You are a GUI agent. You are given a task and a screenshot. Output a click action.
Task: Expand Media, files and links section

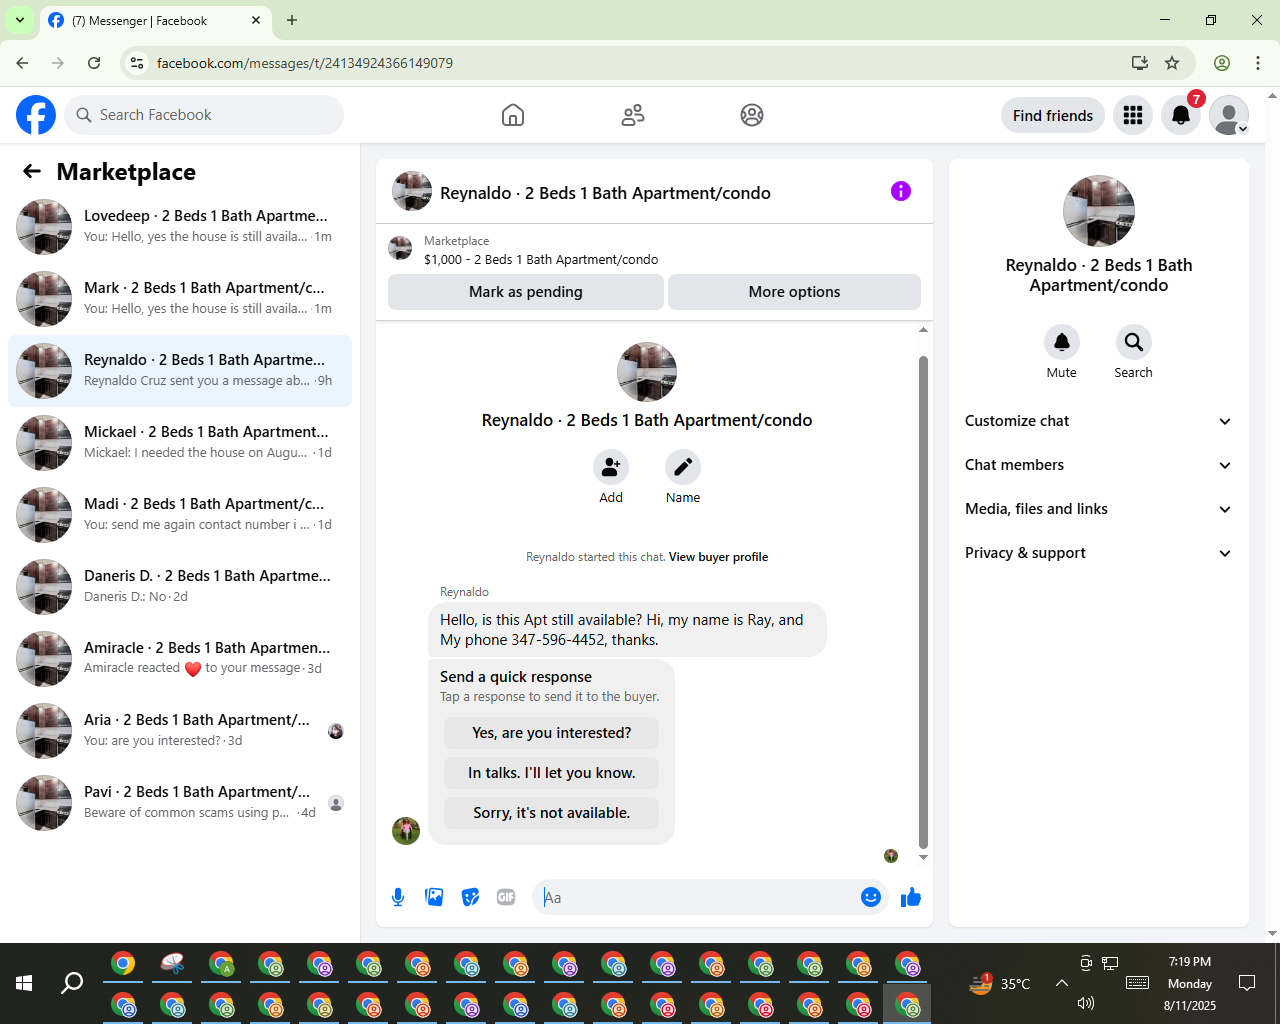[x=1099, y=509]
